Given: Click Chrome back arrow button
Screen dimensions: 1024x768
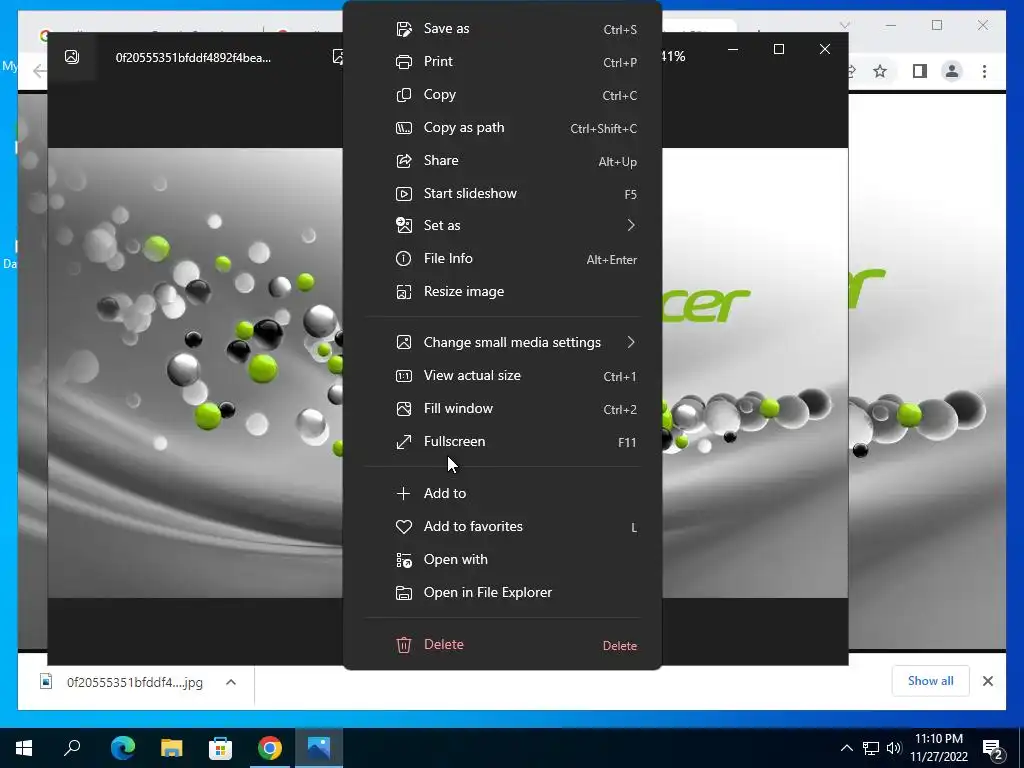Looking at the screenshot, I should pos(39,71).
